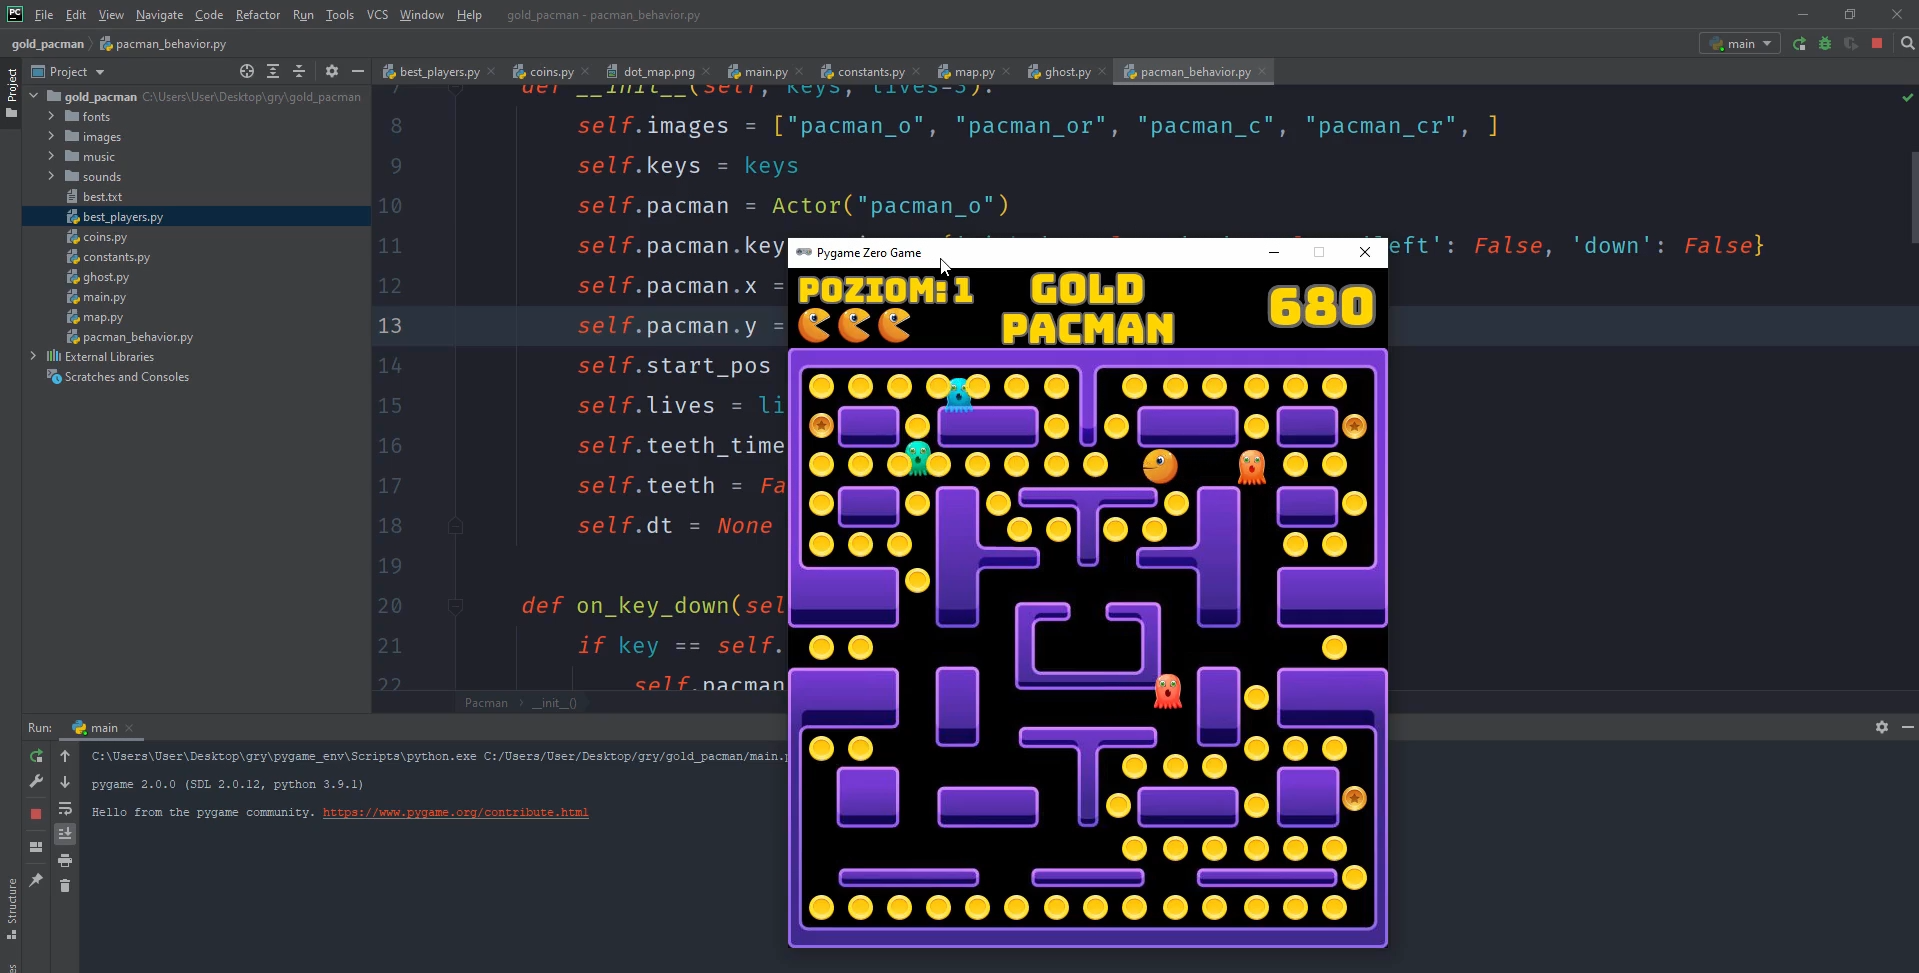Toggle soft-wrap in the Run console
The width and height of the screenshot is (1919, 973).
[x=65, y=808]
